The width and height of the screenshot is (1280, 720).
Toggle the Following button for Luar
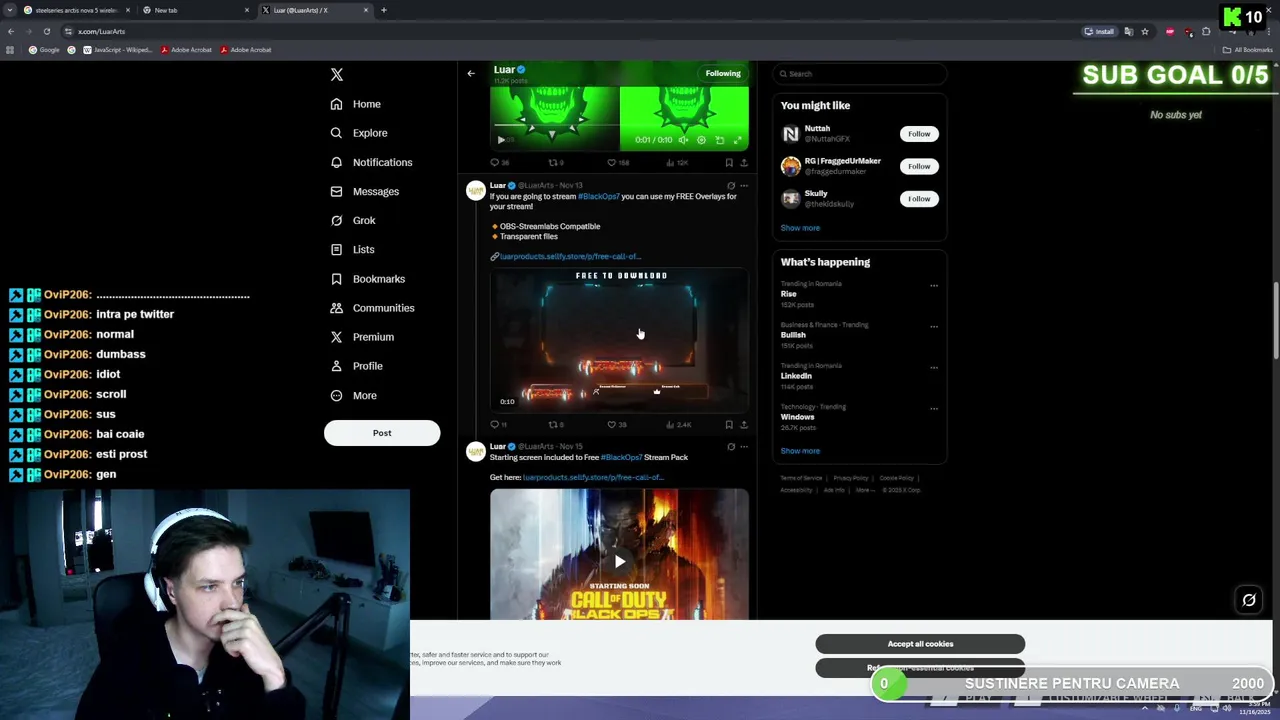click(723, 73)
